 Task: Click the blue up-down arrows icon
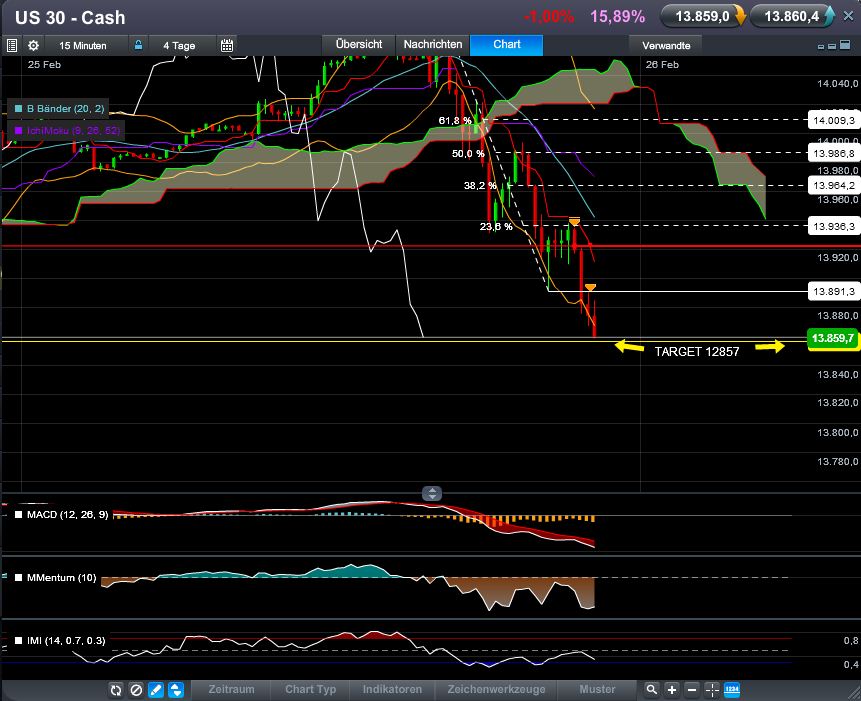(x=176, y=689)
